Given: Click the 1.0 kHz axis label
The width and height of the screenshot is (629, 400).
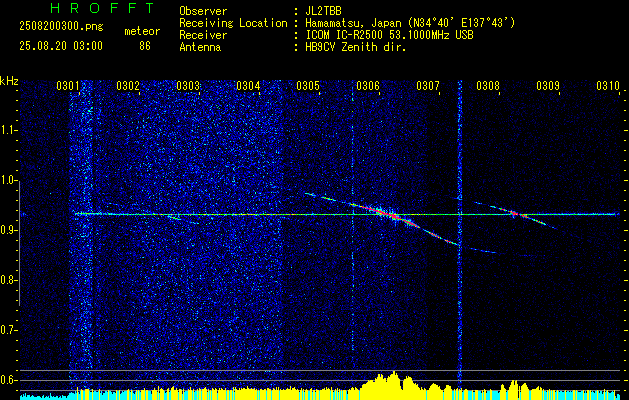Looking at the screenshot, I should pos(8,180).
